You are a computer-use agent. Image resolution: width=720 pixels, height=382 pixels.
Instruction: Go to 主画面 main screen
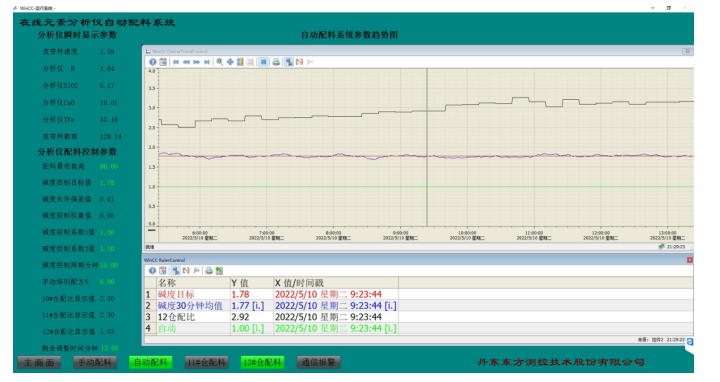(39, 363)
